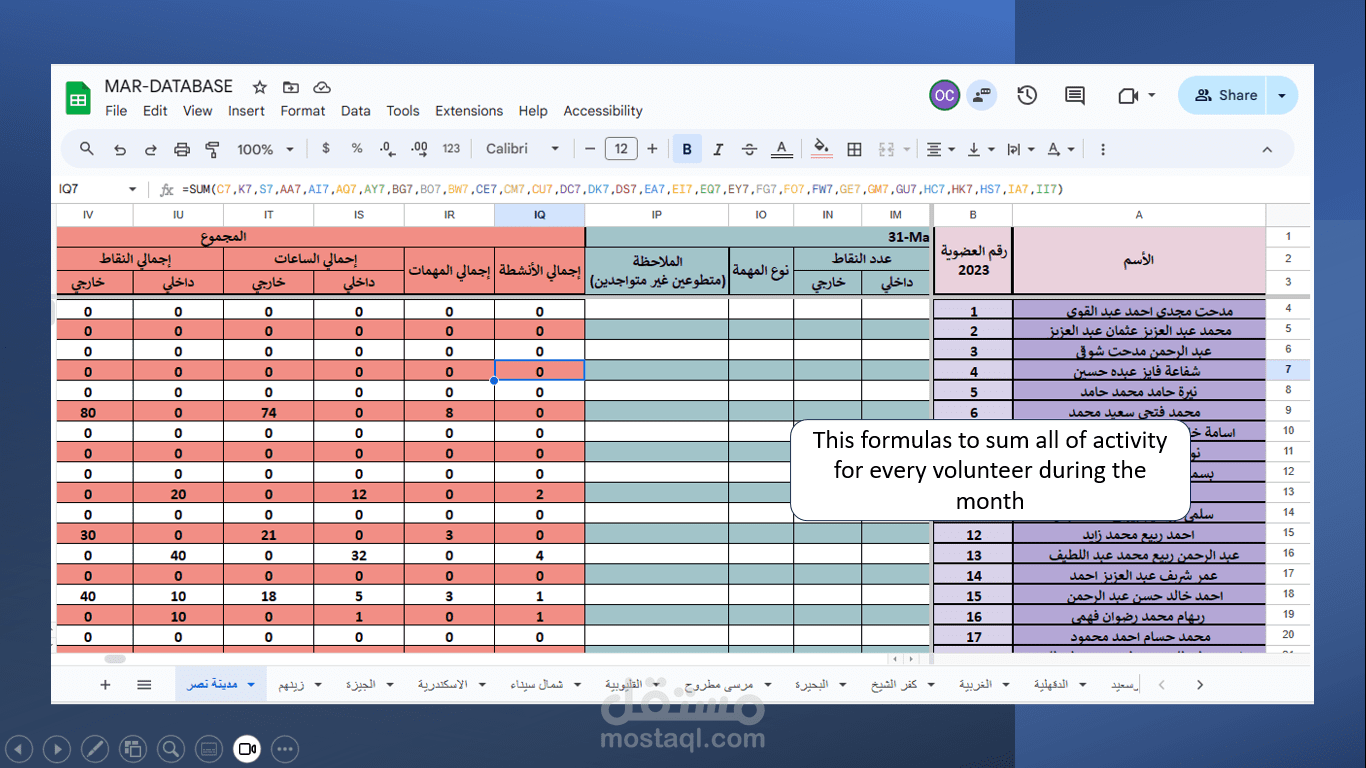Click the borders icon
The height and width of the screenshot is (768, 1366).
click(x=854, y=149)
